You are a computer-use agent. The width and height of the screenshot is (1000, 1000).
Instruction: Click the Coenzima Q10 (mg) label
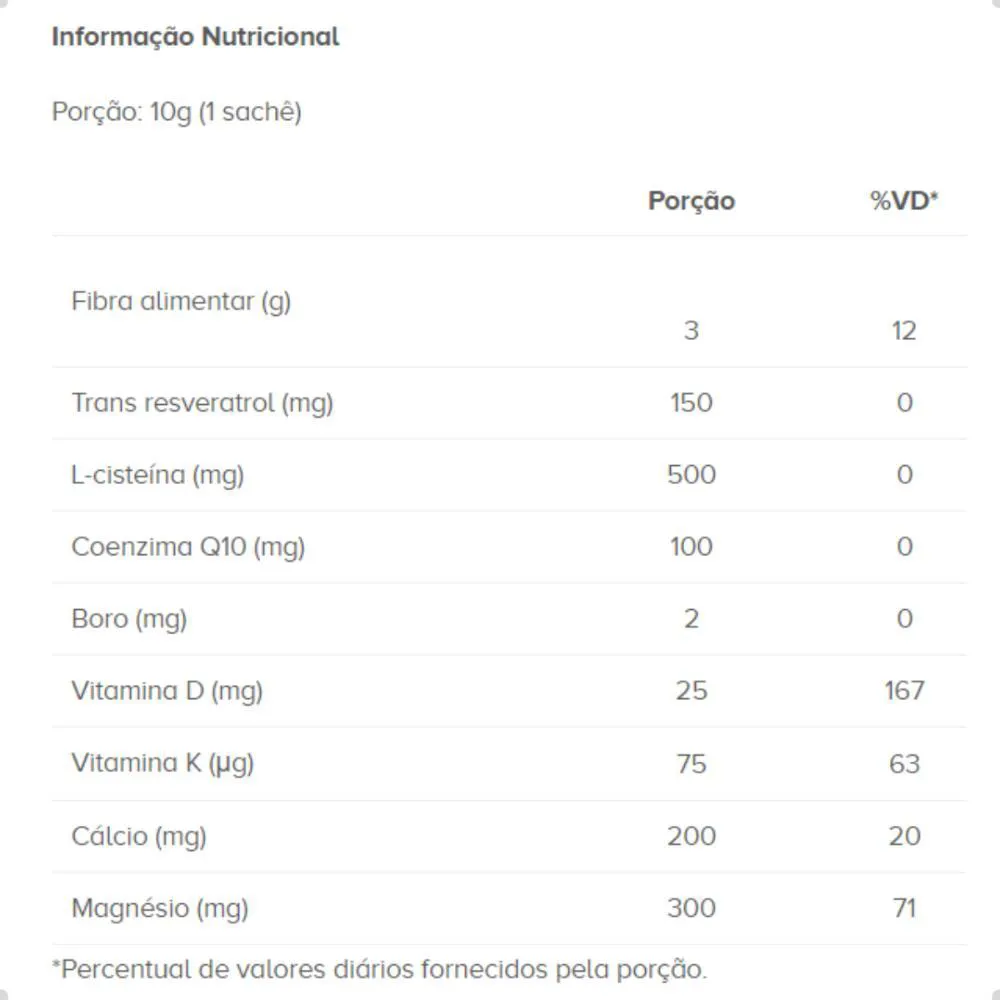pos(188,548)
